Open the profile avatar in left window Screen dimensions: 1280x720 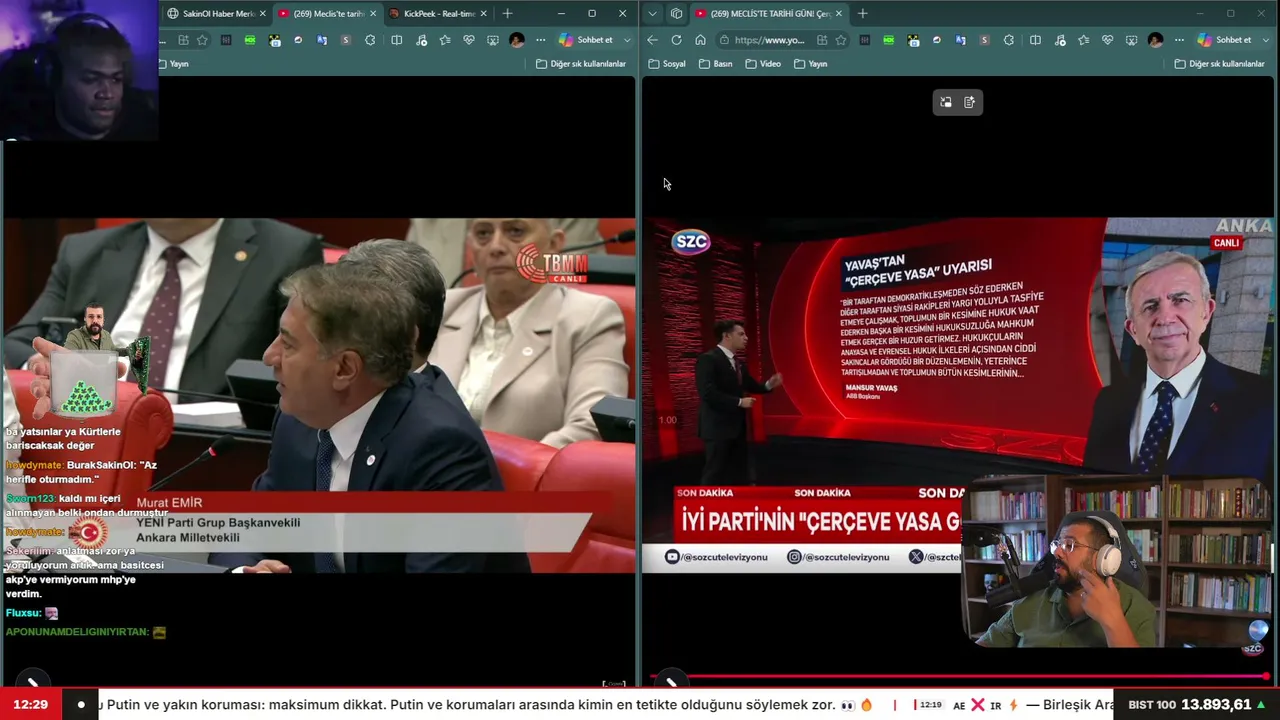(x=517, y=40)
